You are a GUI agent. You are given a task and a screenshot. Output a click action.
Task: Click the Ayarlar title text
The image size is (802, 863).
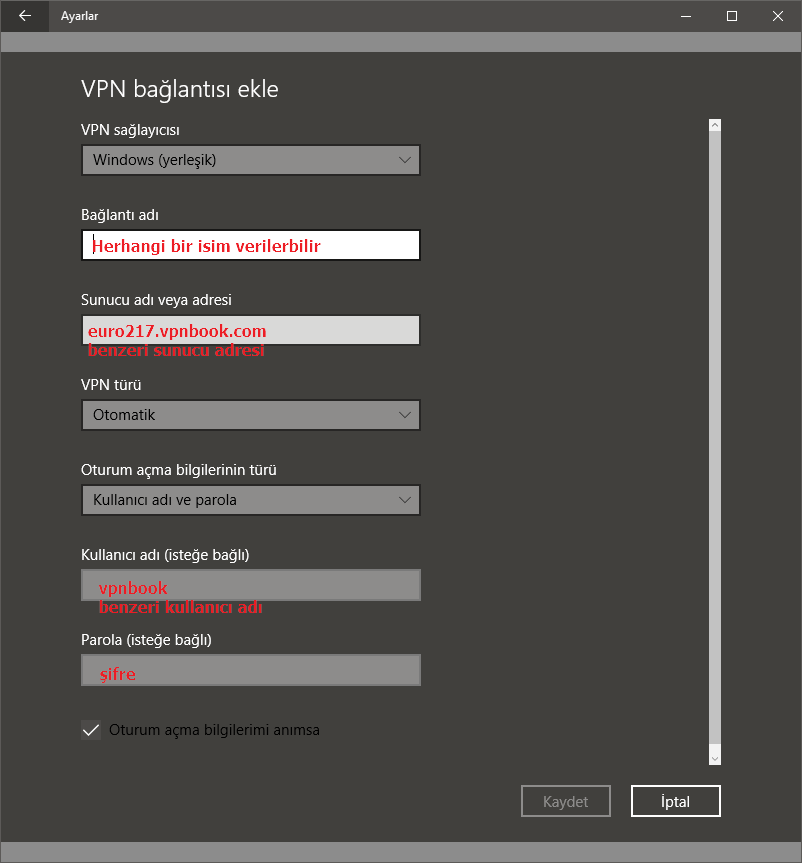tap(79, 16)
